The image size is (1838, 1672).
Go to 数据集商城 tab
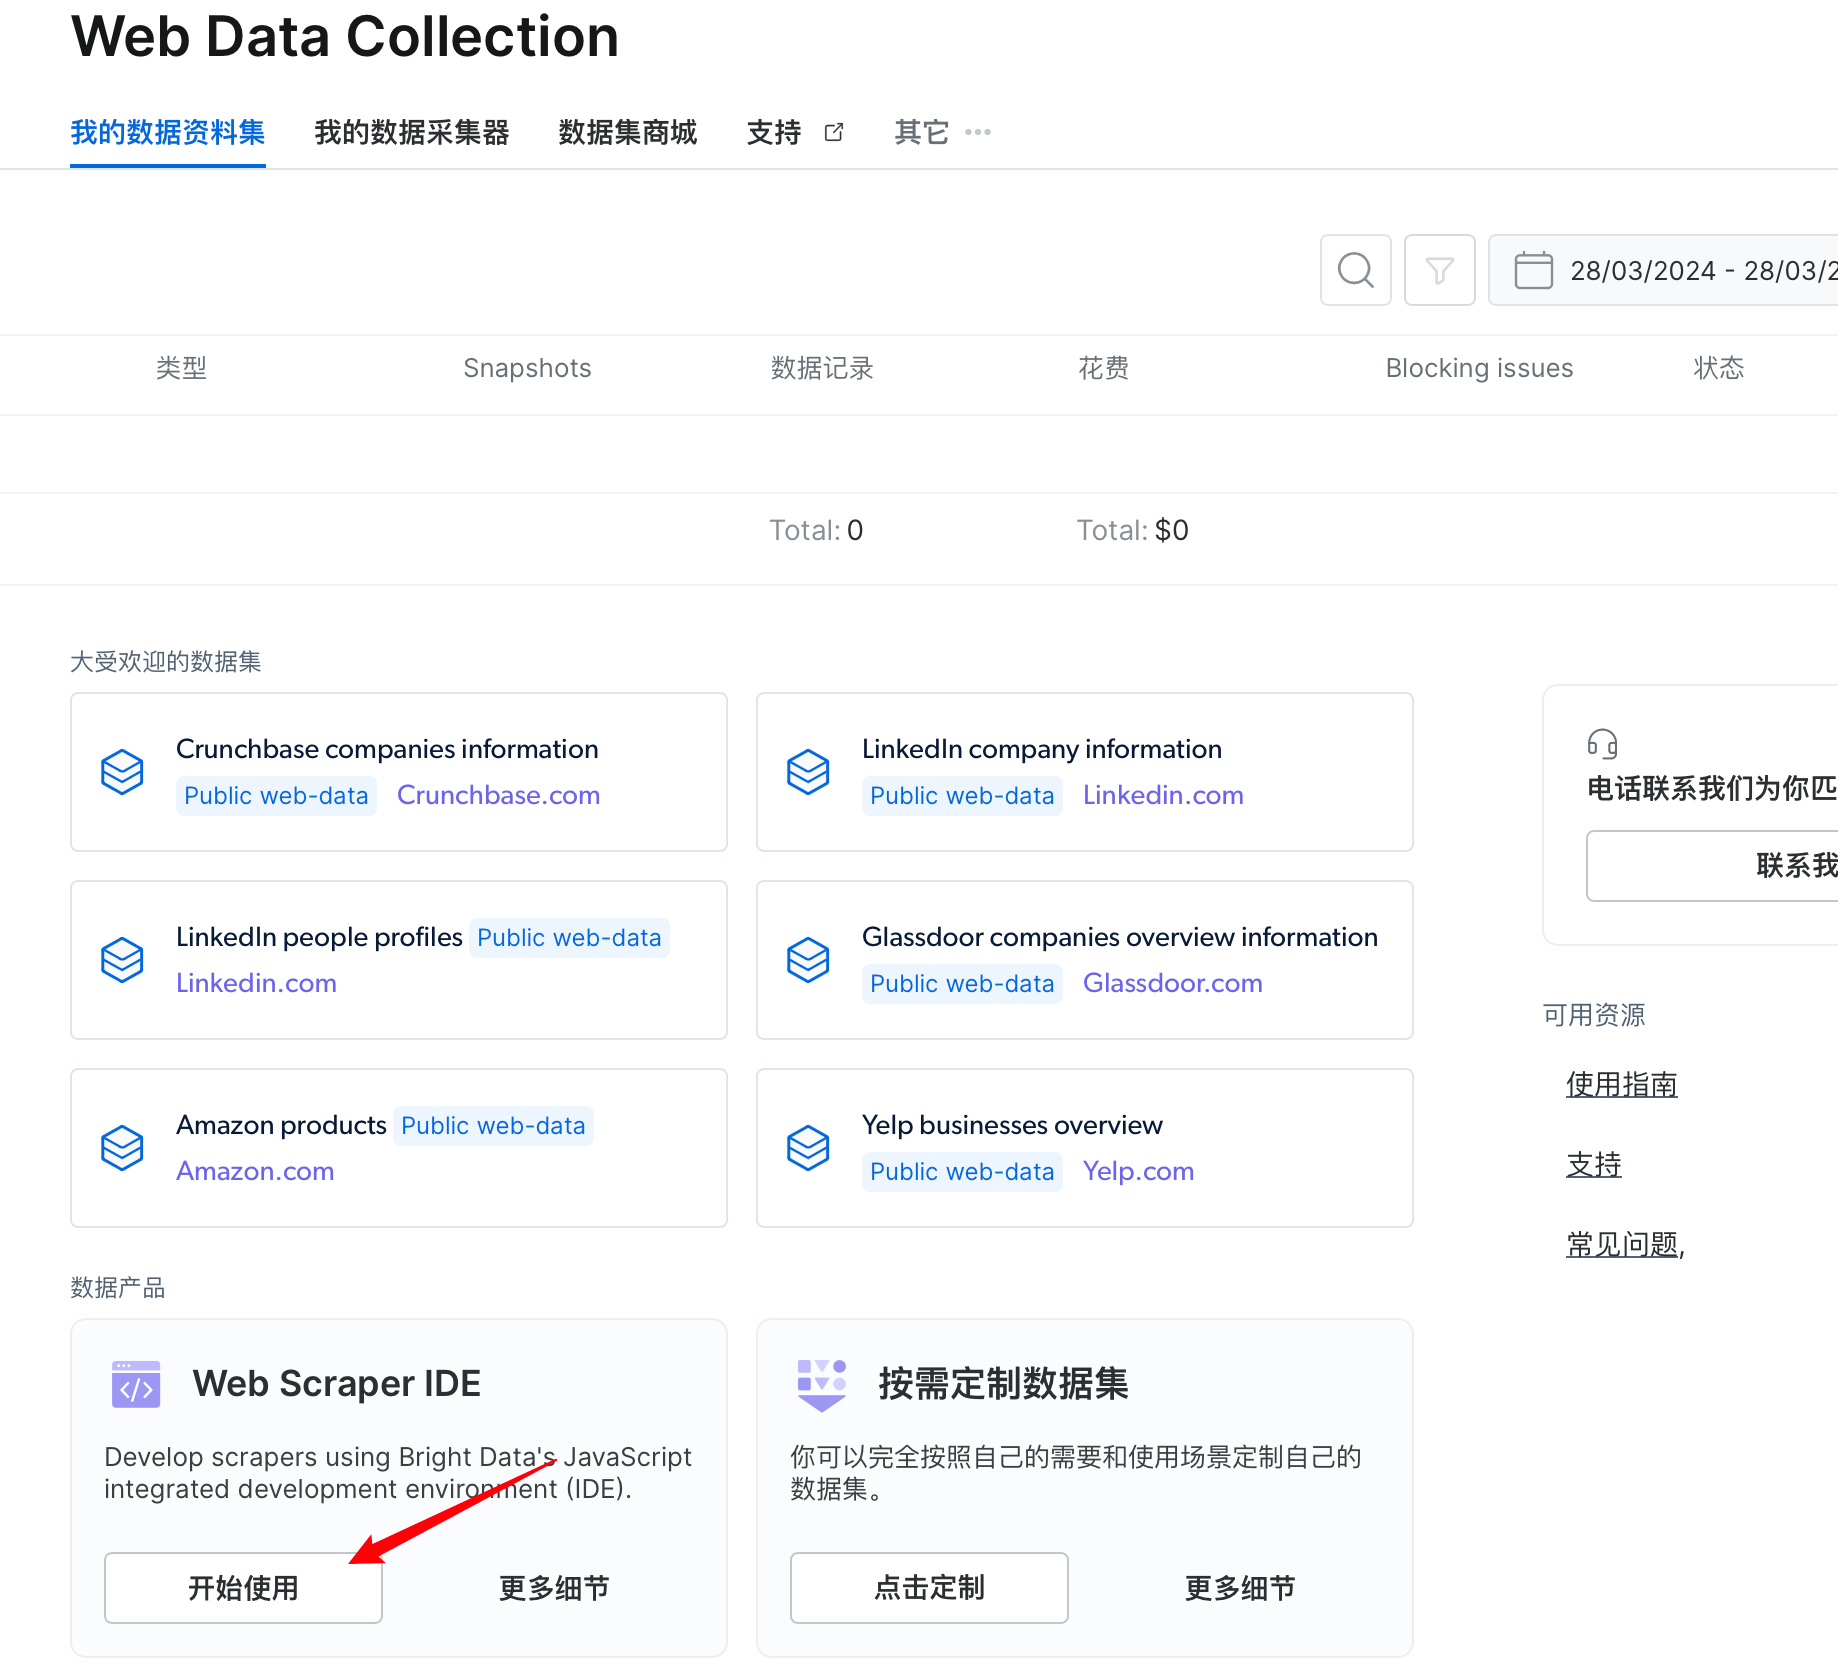(x=628, y=132)
